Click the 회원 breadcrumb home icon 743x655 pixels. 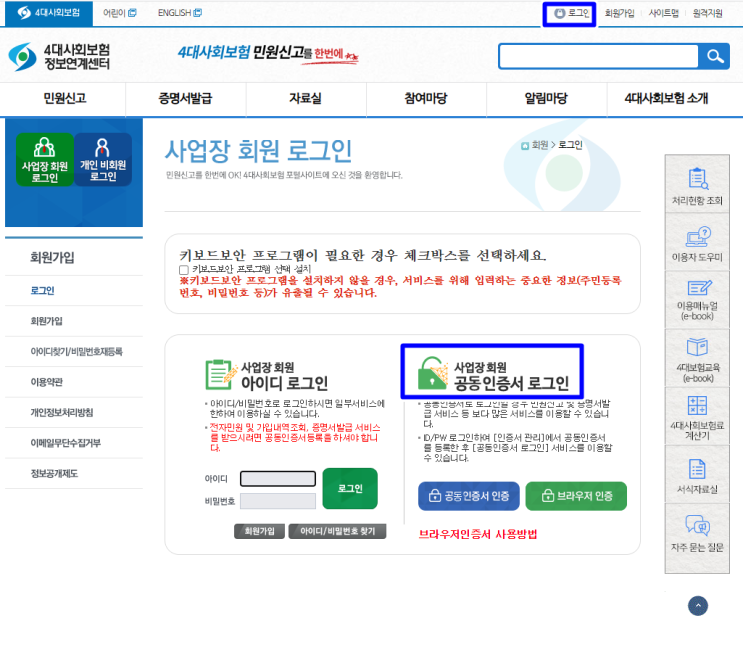(525, 146)
